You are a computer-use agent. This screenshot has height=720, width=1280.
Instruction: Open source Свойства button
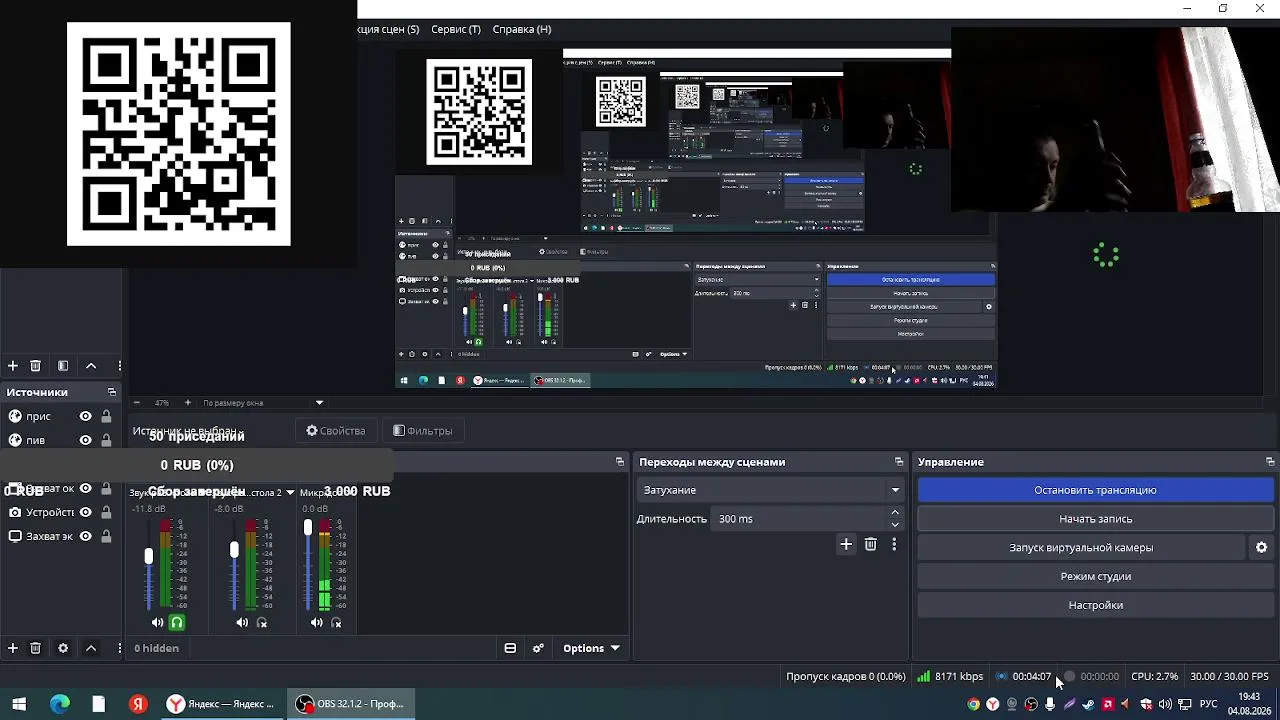pos(336,431)
